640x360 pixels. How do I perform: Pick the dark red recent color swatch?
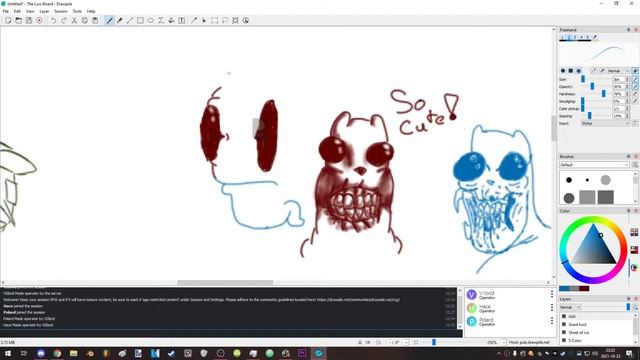(x=584, y=289)
